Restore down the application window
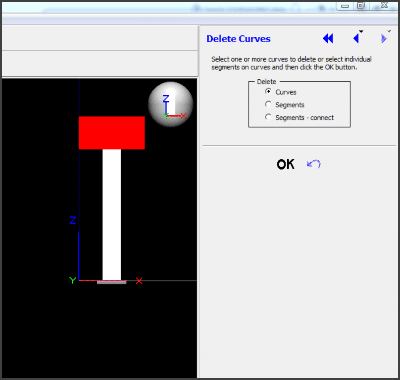Viewport: 400px width, 380px height. 361,6
